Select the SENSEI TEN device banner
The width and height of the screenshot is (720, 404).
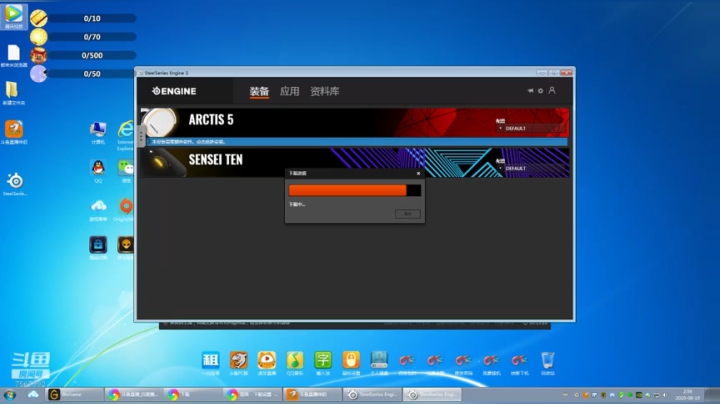click(354, 163)
